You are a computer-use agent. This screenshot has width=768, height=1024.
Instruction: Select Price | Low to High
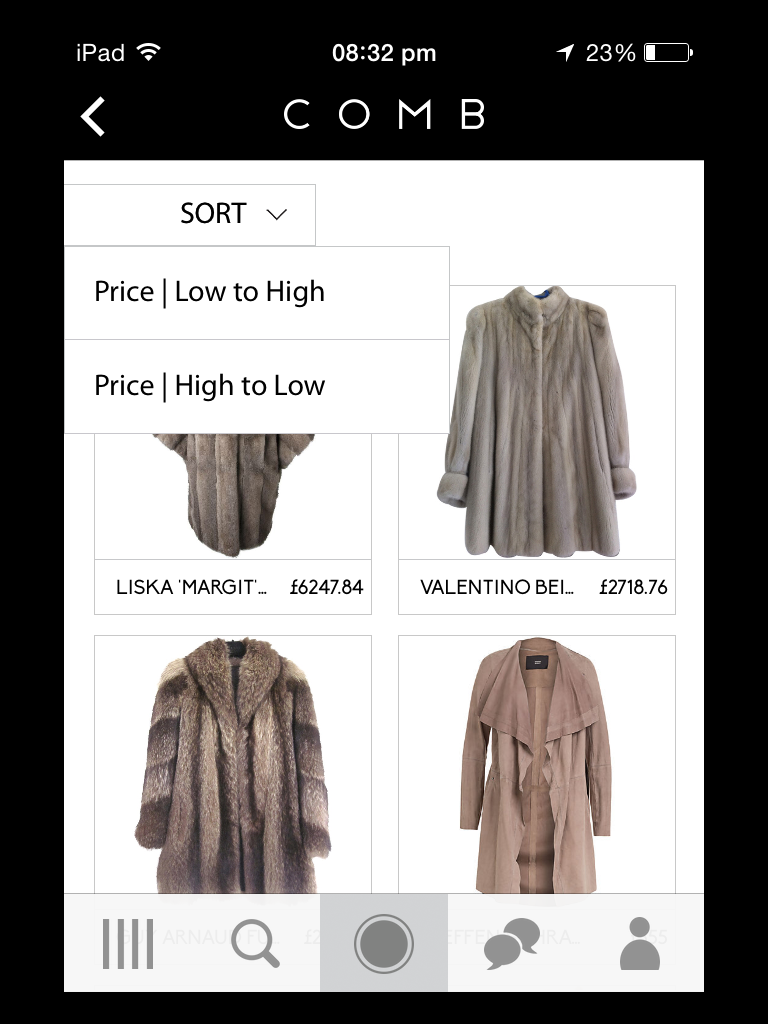point(257,293)
